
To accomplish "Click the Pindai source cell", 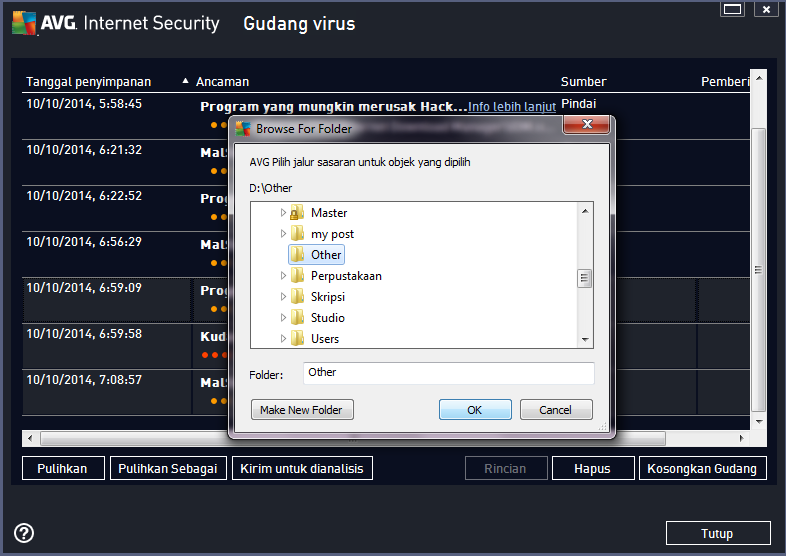I will click(x=578, y=104).
